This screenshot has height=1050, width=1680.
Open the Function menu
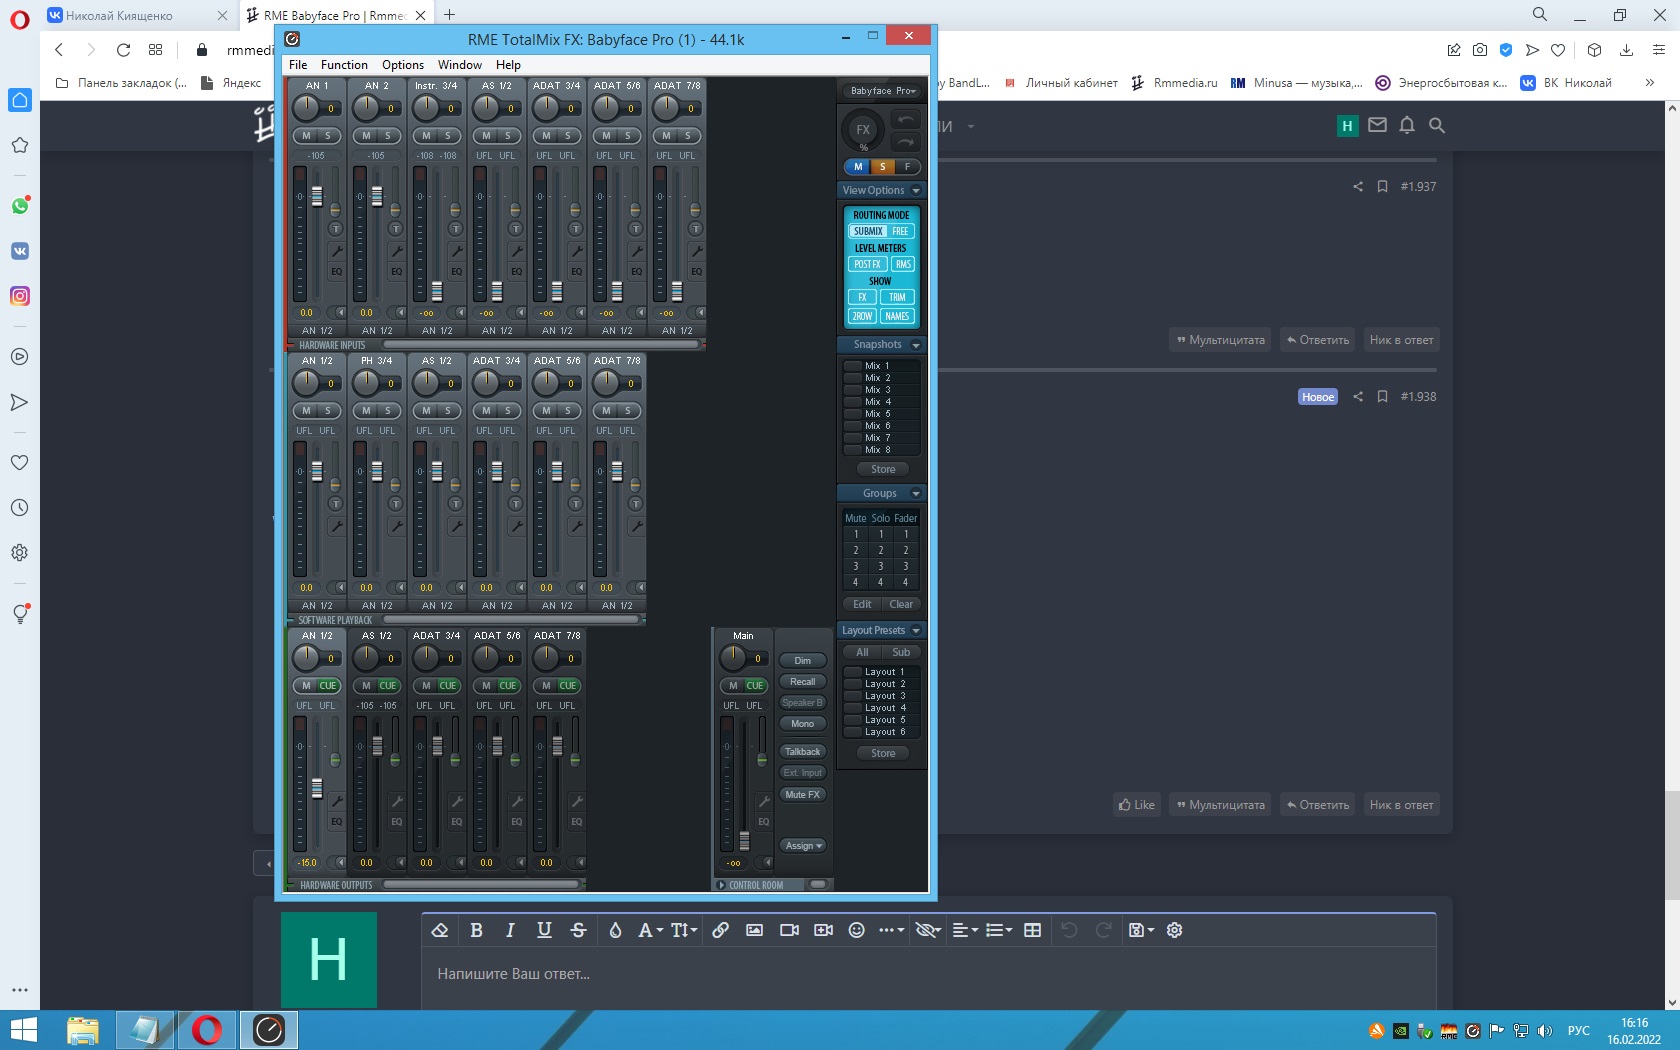[344, 65]
